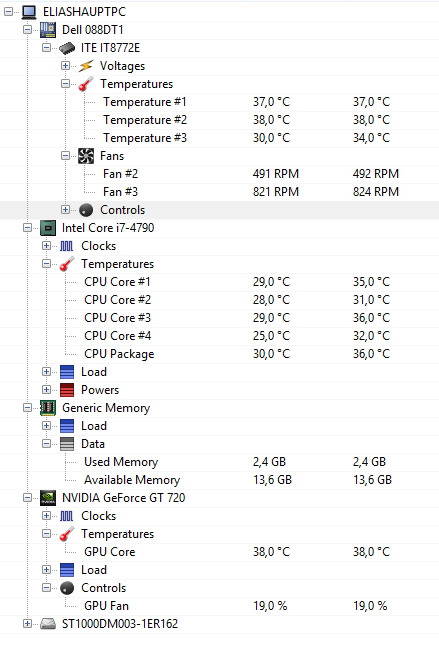439x654 pixels.
Task: Expand the Load node under NVIDIA GeForce
Action: (46, 569)
